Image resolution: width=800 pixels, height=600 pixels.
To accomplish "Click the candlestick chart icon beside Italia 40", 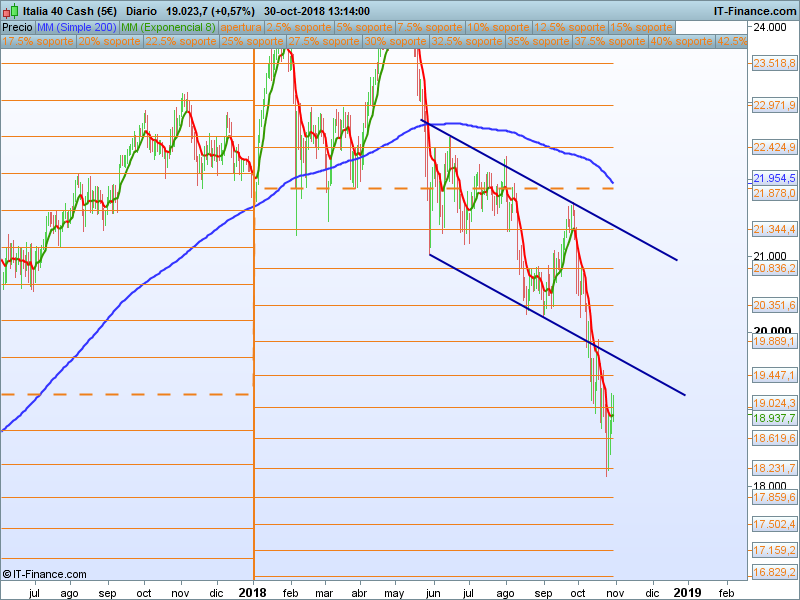I will pyautogui.click(x=10, y=11).
